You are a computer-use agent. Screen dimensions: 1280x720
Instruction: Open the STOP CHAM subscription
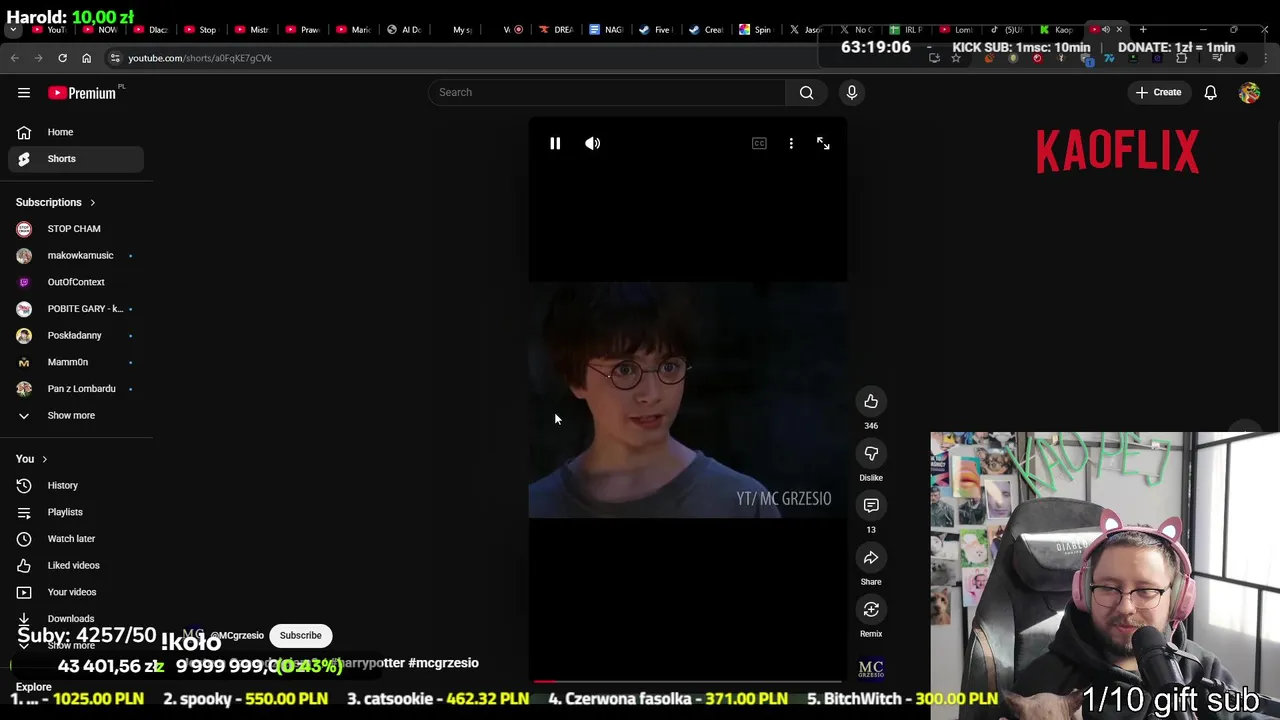[x=76, y=228]
